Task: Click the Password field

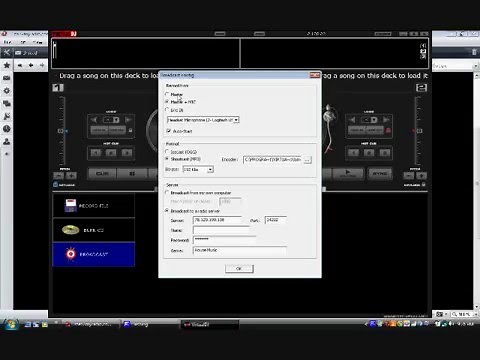Action: click(225, 240)
